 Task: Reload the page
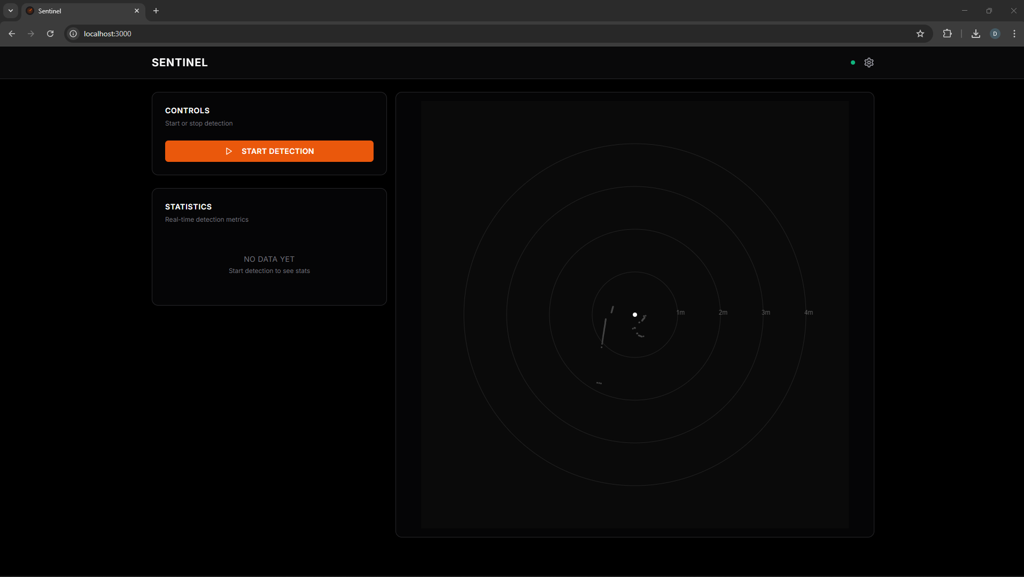50,34
